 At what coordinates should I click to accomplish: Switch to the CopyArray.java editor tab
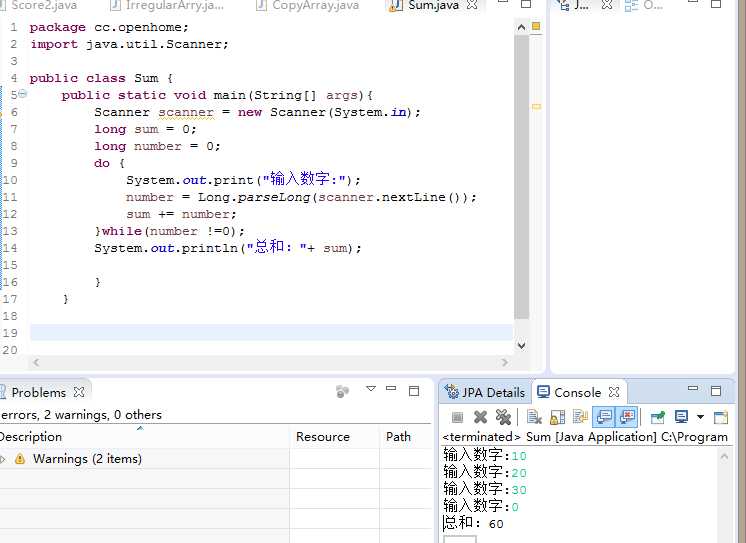coord(307,5)
